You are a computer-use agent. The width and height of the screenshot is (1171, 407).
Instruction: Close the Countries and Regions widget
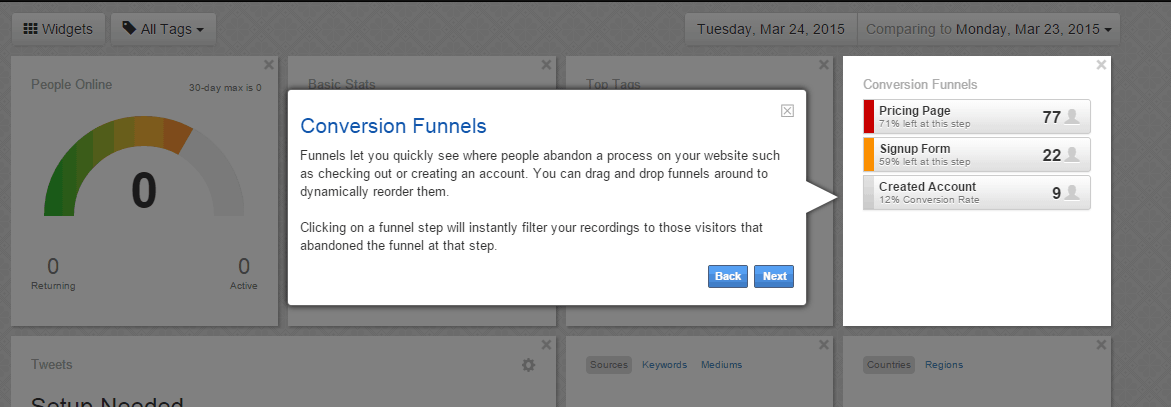coord(1101,345)
